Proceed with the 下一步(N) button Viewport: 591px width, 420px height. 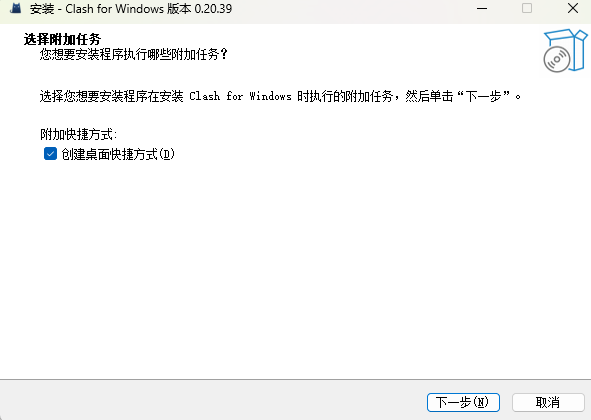[x=463, y=402]
